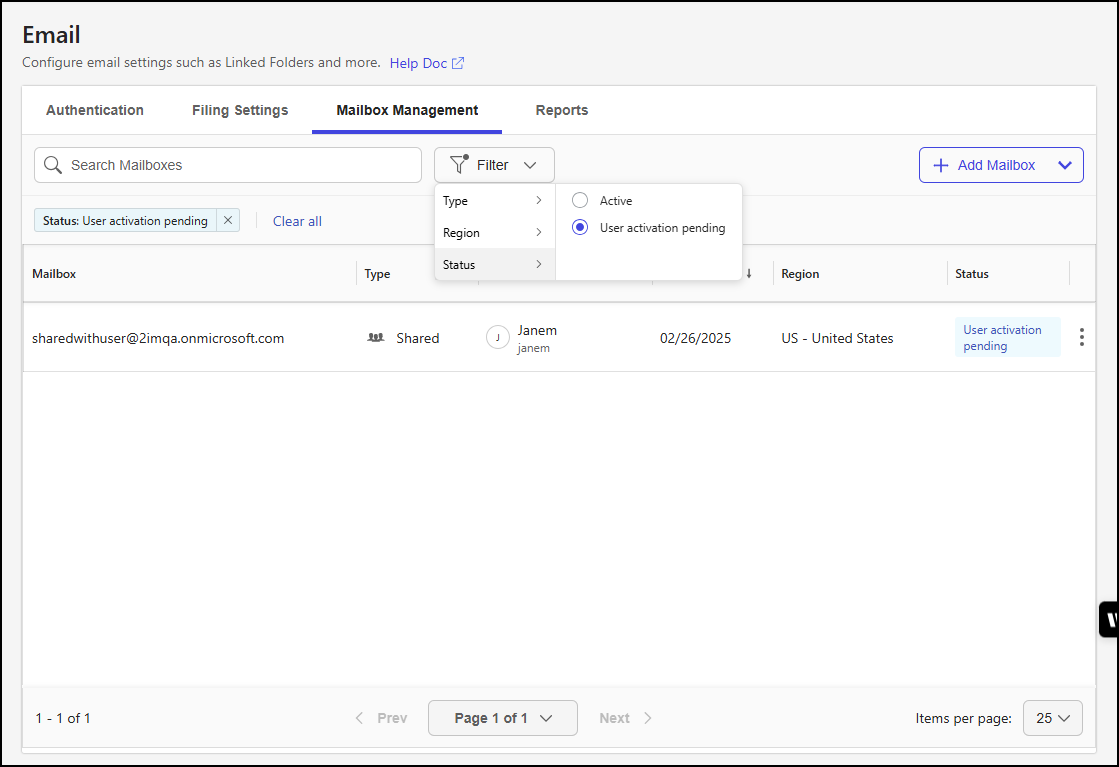Expand the Region filter submenu
Screen dimensions: 1119x767
tap(494, 232)
